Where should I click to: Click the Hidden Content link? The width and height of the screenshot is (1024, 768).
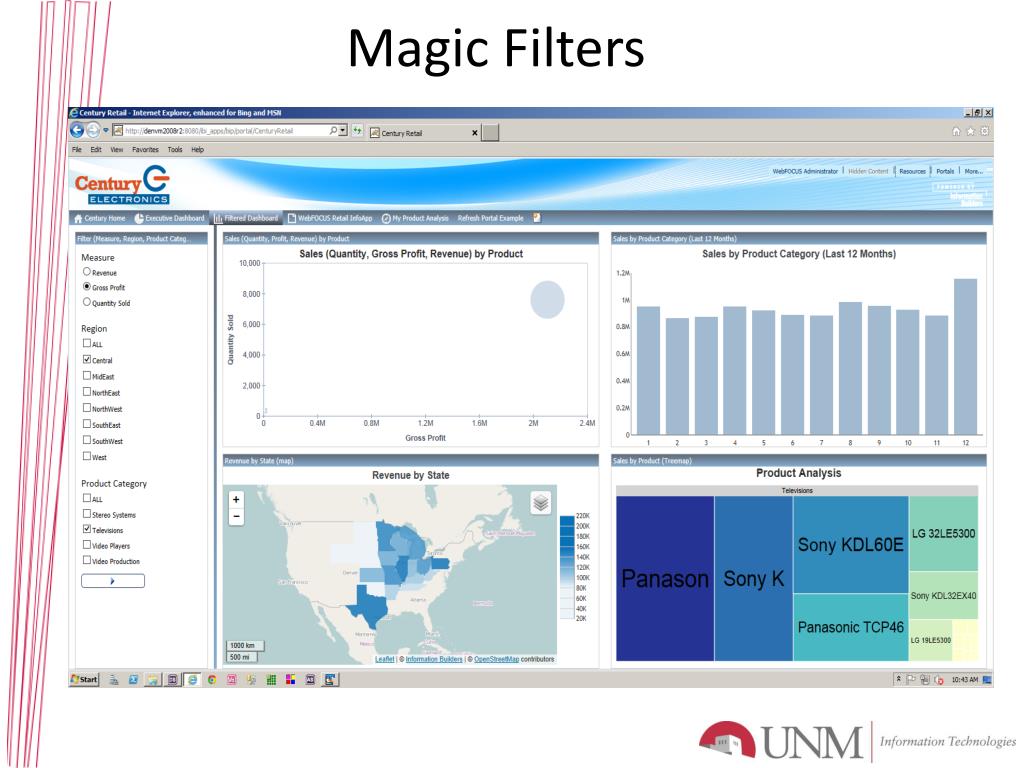[868, 171]
